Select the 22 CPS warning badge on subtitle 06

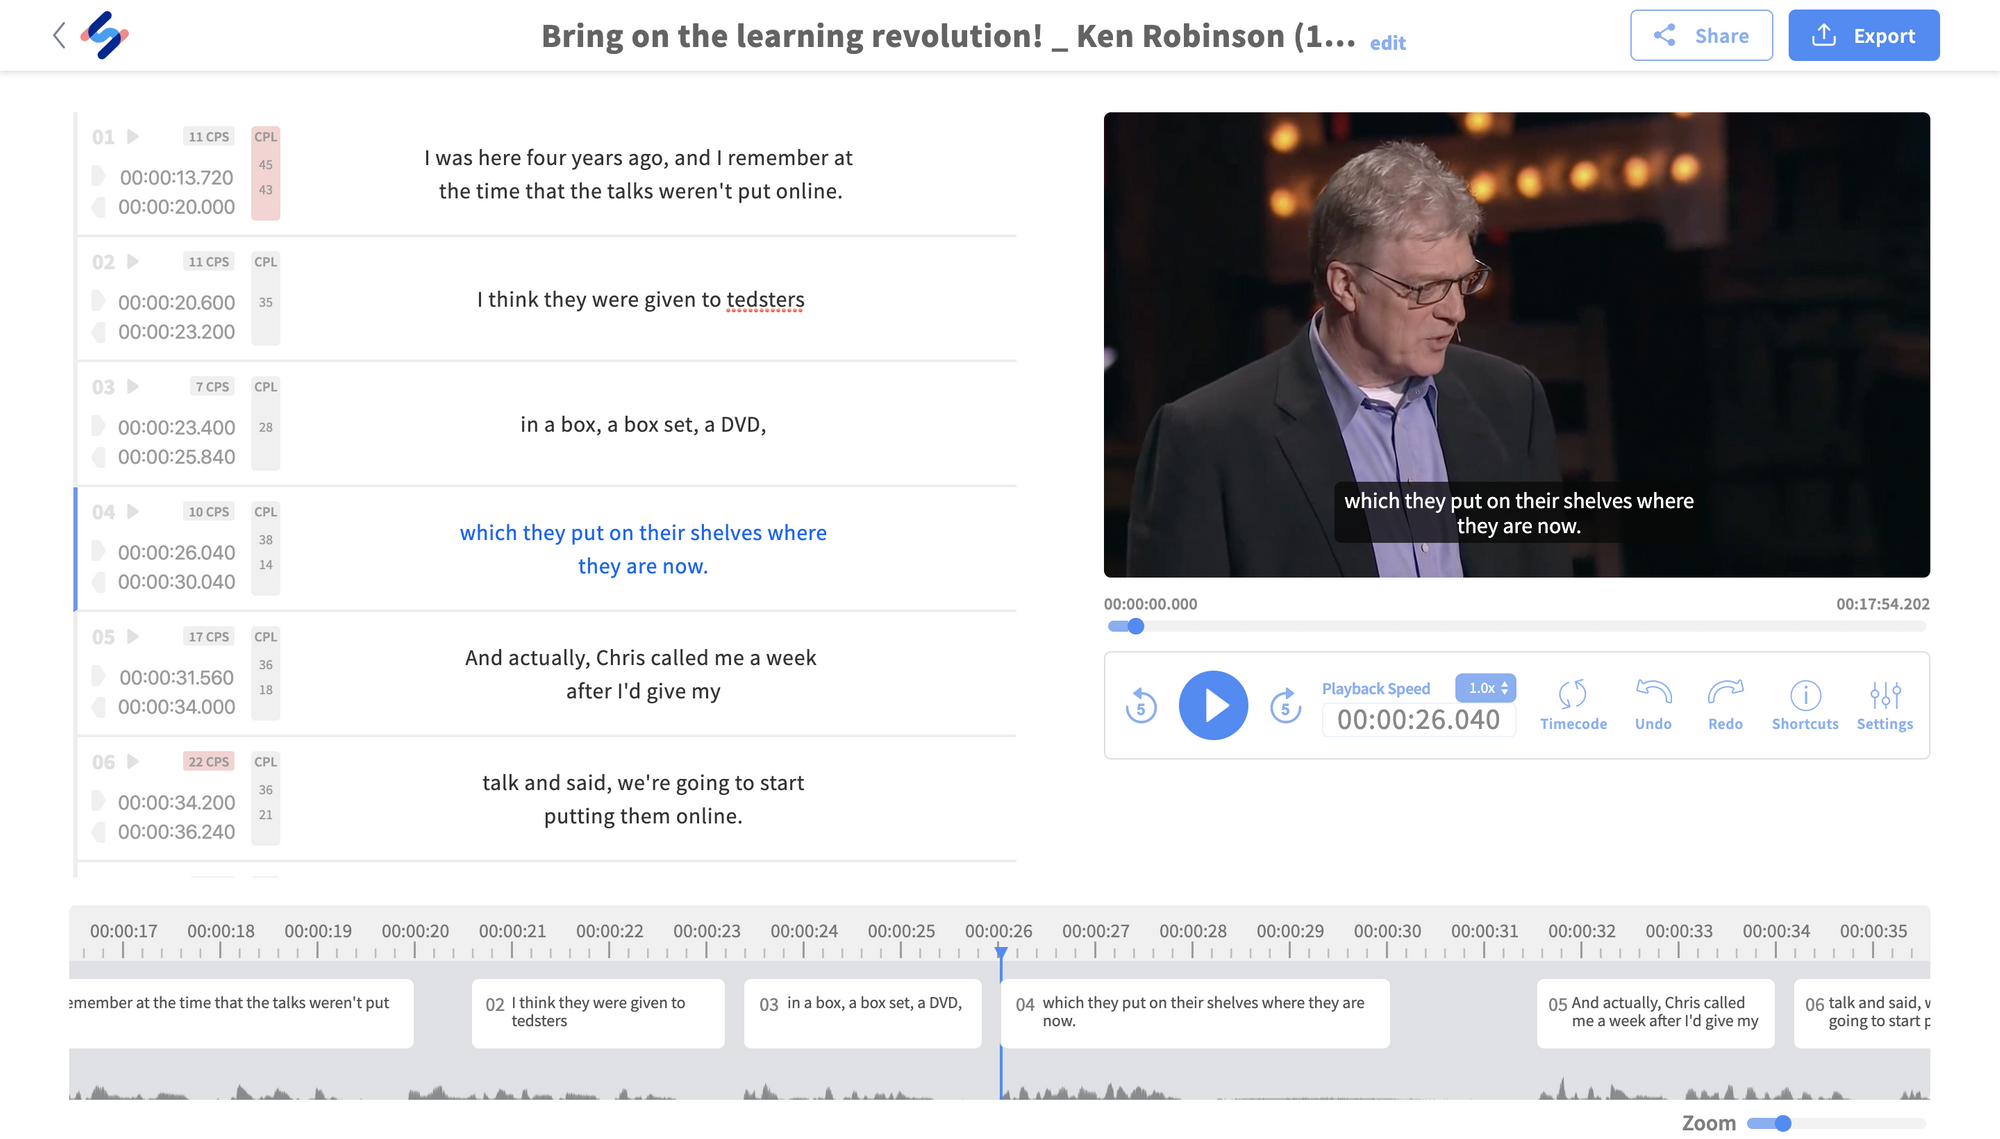(209, 762)
